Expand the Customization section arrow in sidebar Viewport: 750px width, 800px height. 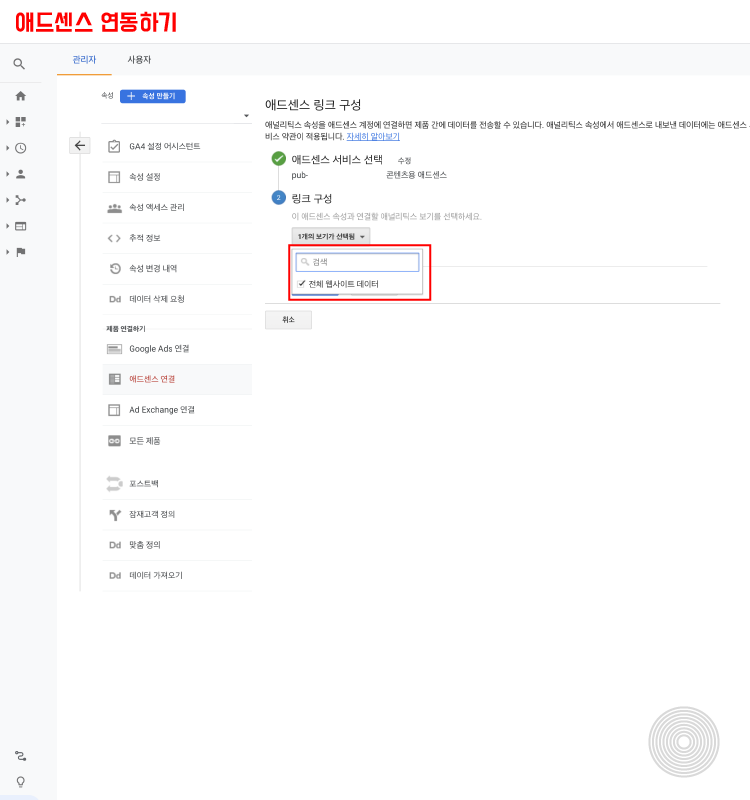pos(7,122)
